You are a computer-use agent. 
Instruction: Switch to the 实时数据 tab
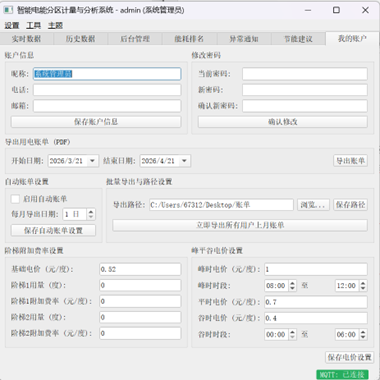(x=26, y=39)
